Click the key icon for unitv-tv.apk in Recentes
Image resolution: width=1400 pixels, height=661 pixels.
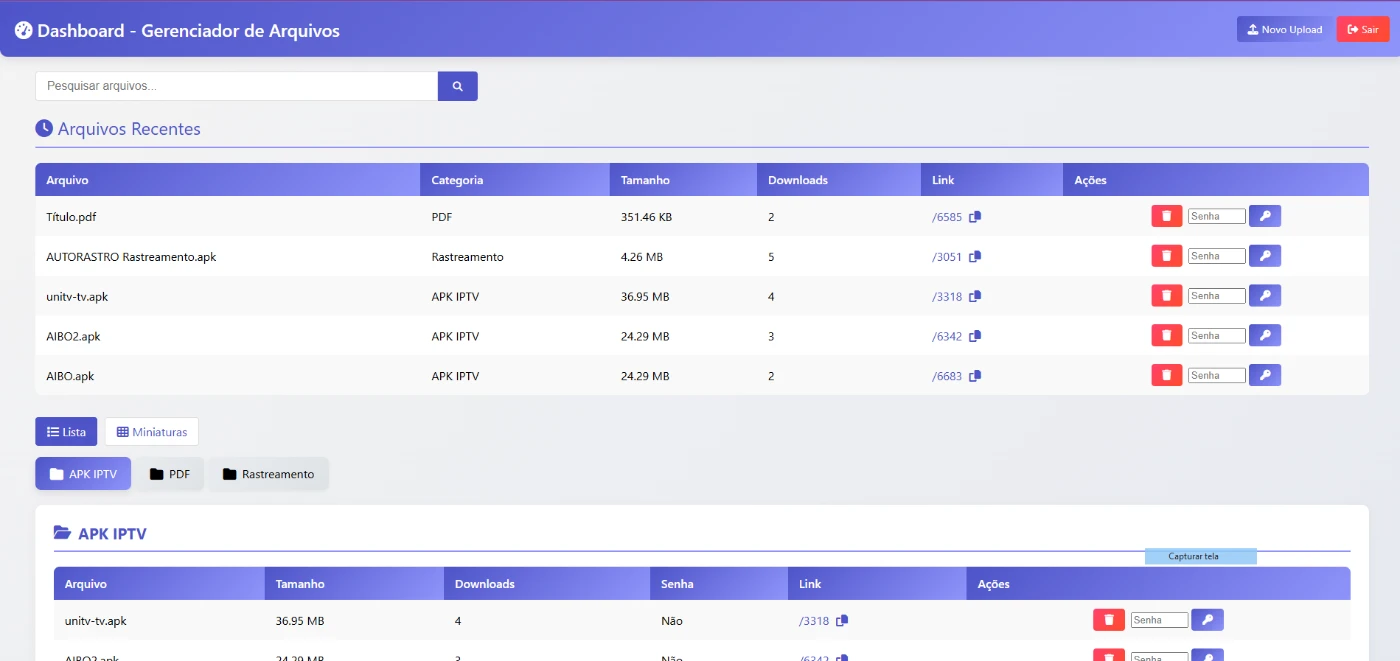click(1264, 296)
